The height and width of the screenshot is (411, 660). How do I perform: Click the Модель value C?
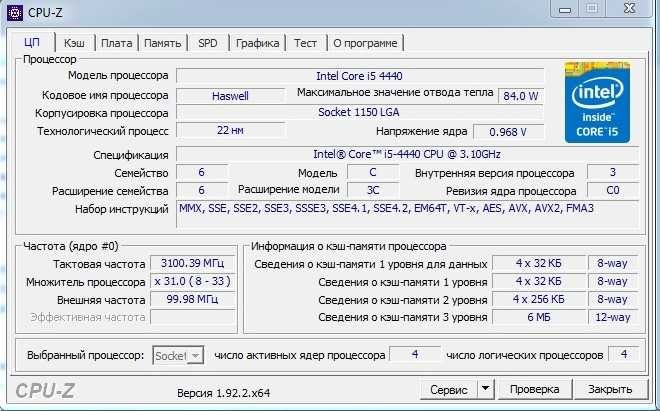(373, 172)
